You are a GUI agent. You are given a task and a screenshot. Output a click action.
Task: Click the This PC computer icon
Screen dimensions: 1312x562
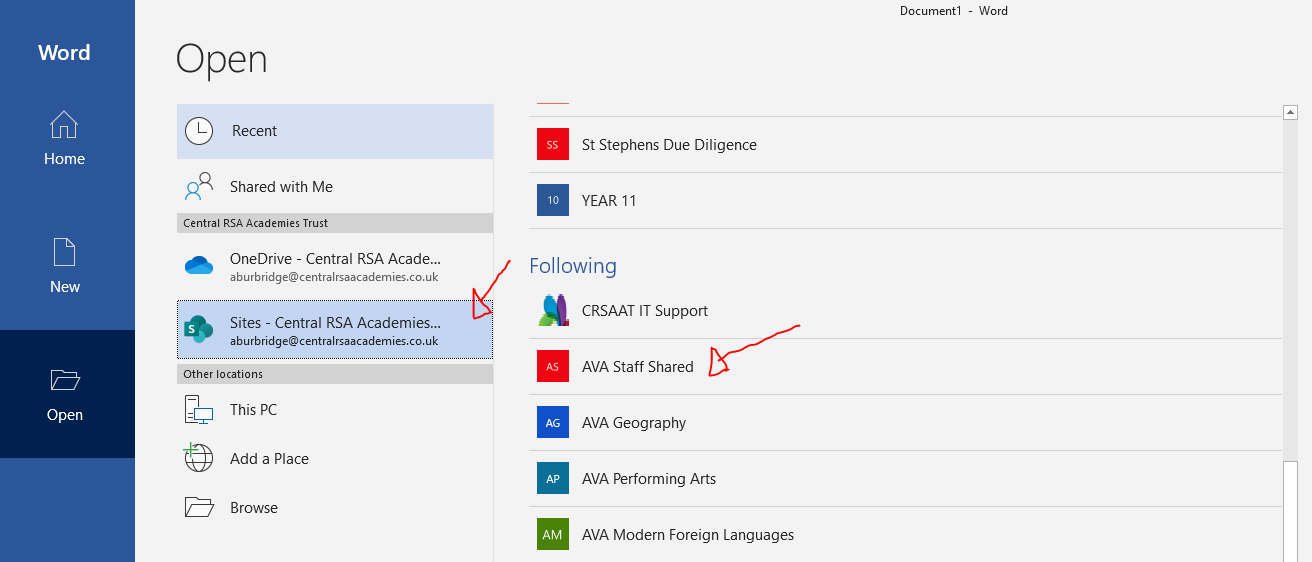199,410
